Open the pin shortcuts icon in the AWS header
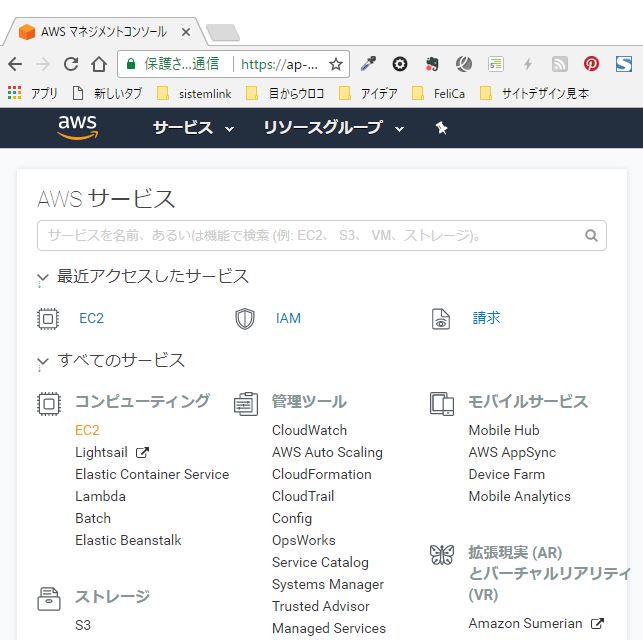 (x=441, y=128)
